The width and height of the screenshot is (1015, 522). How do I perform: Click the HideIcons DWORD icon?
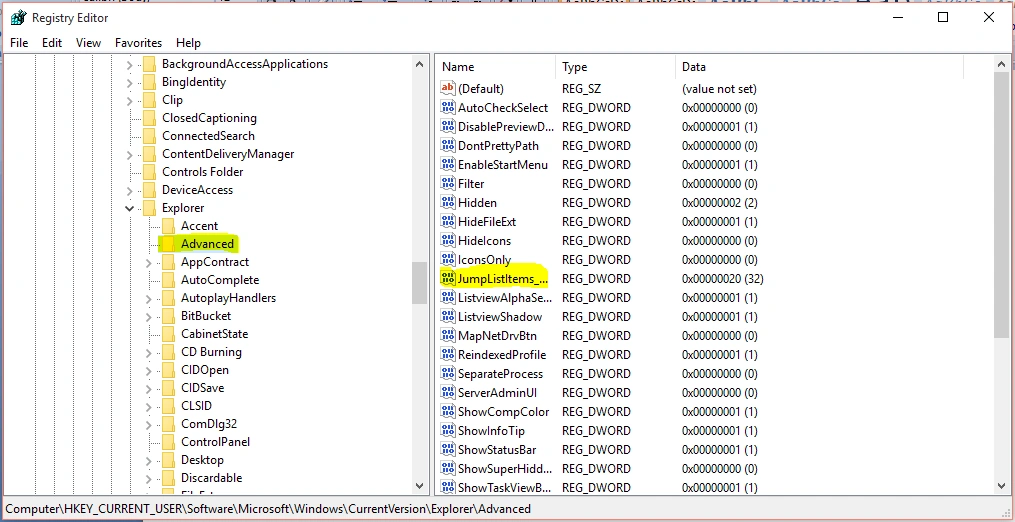click(447, 240)
